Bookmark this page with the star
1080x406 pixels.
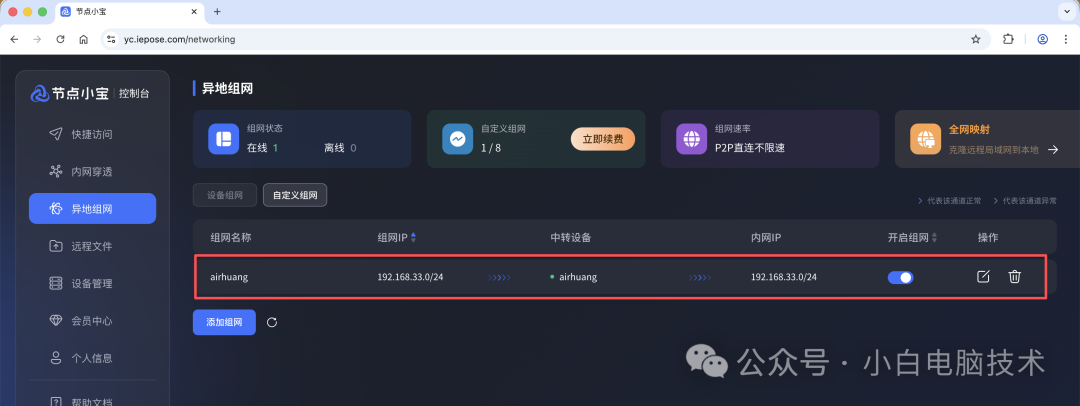(x=975, y=39)
